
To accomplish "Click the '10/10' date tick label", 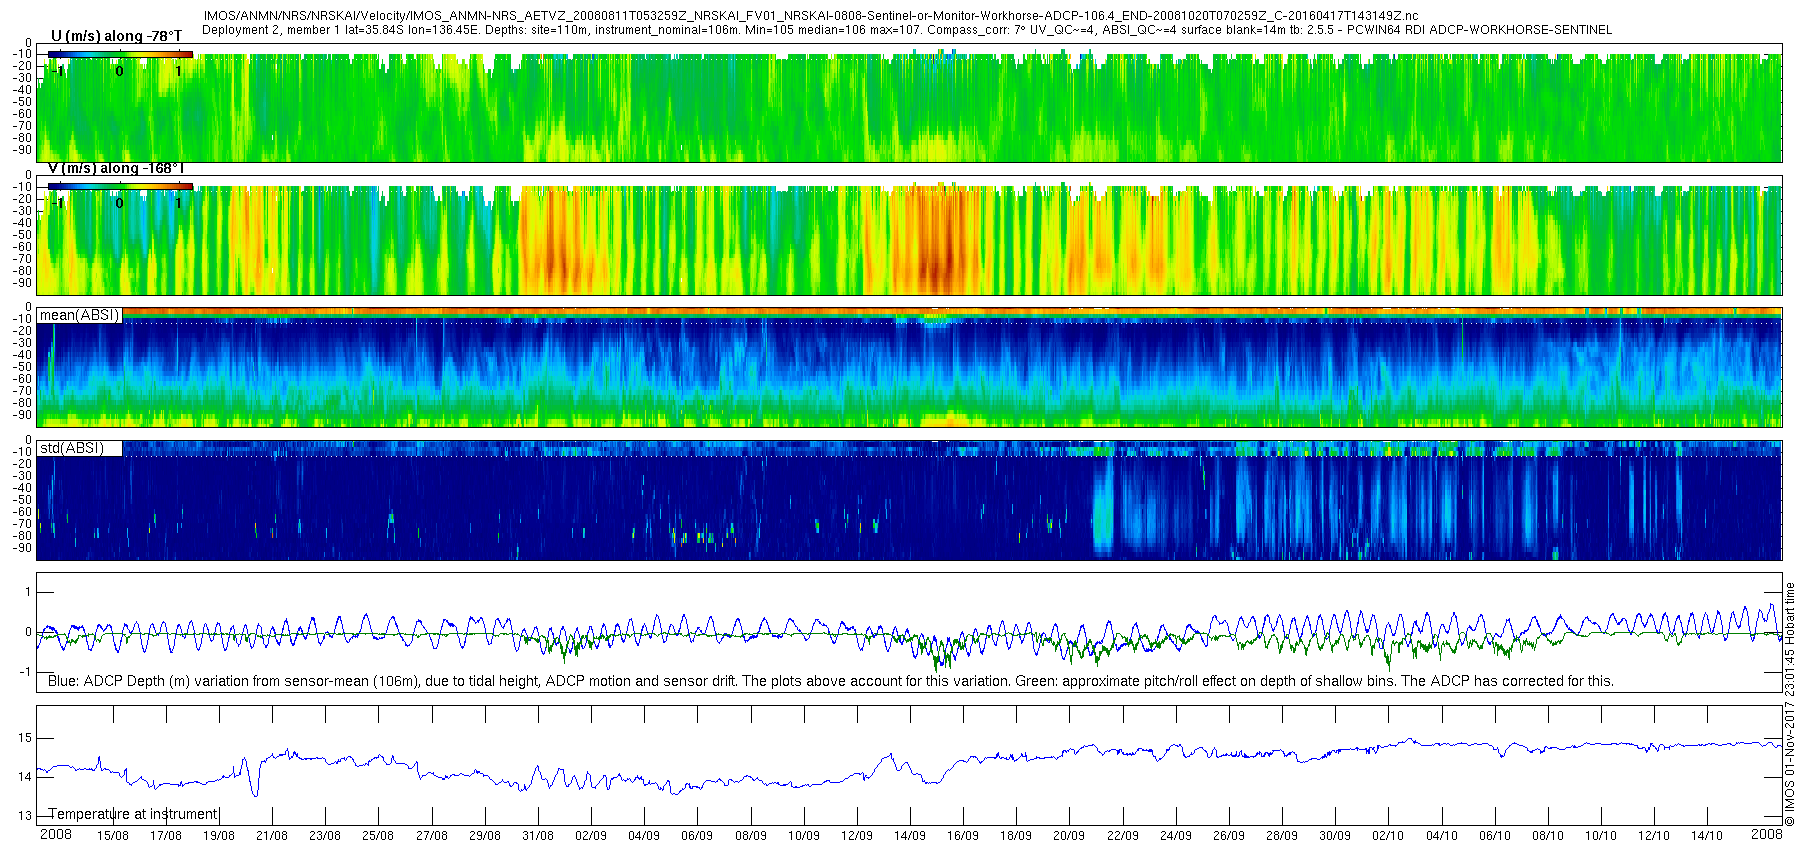I will tap(1601, 836).
